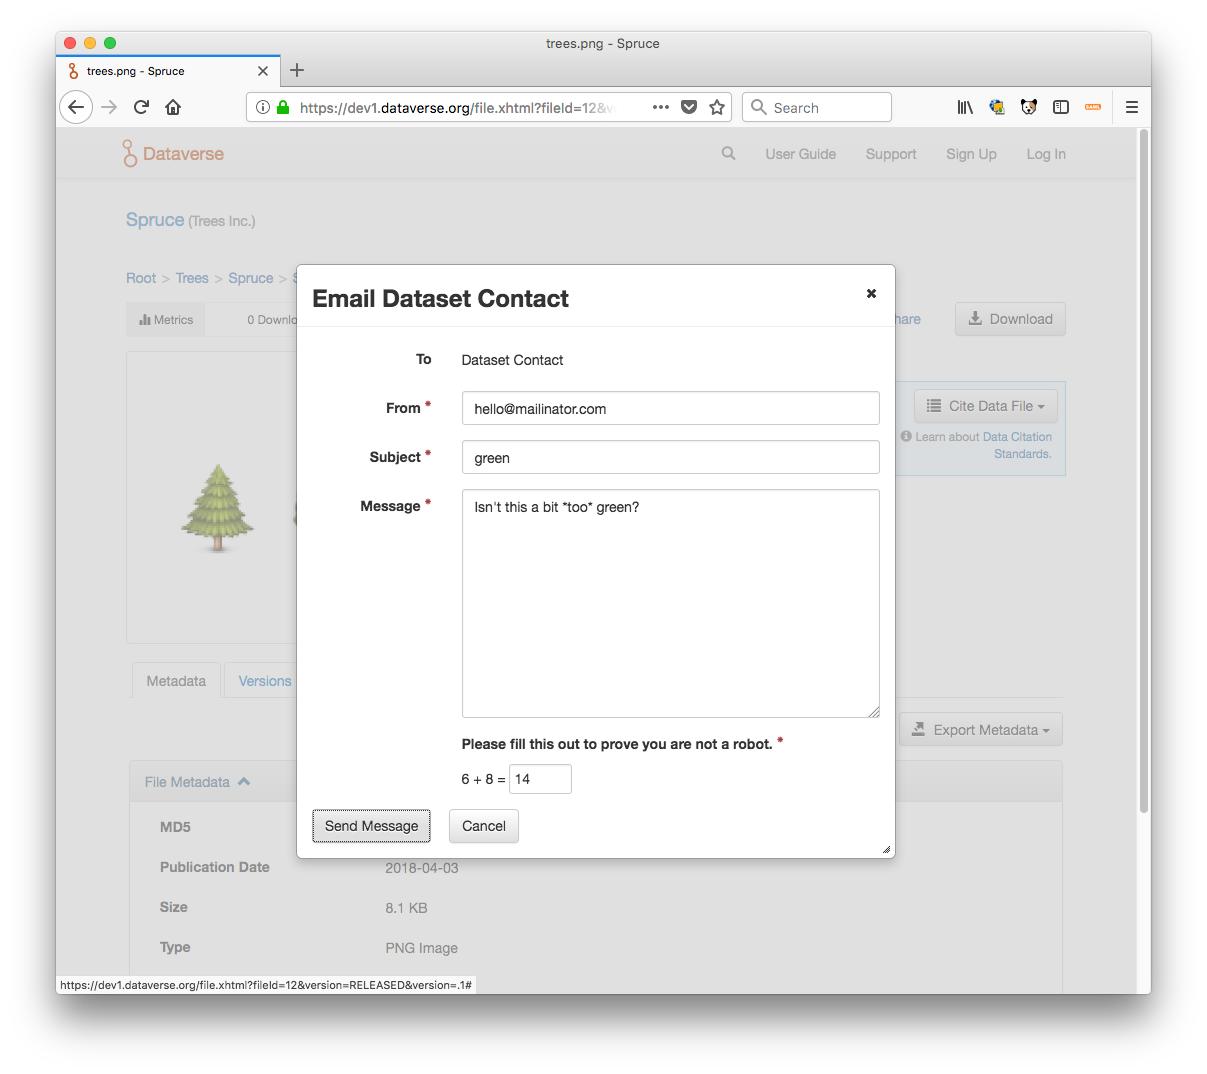Click in the Subject field

pos(670,457)
